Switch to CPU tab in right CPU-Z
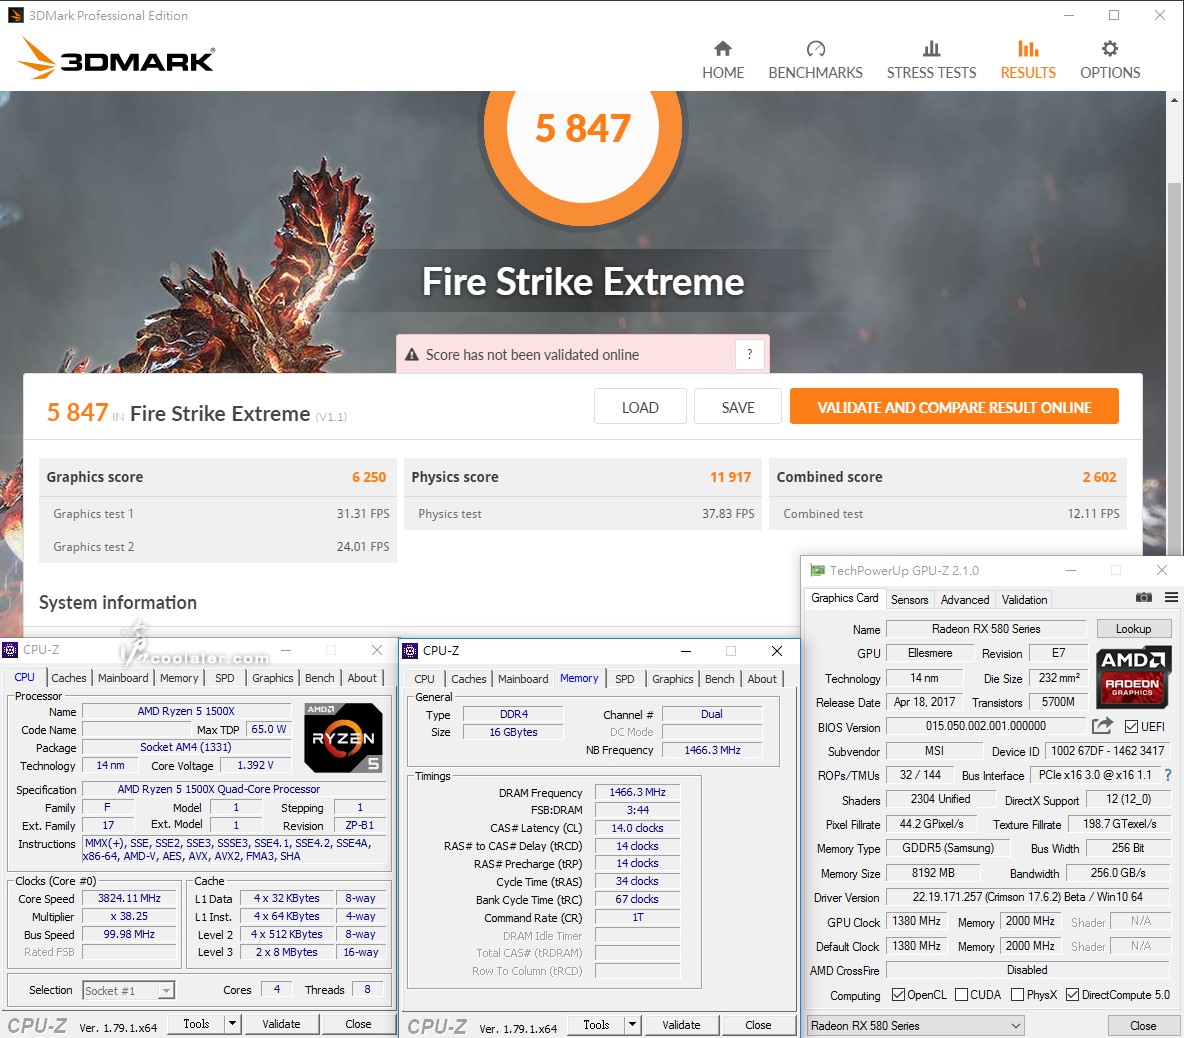This screenshot has height=1038, width=1184. [x=424, y=679]
